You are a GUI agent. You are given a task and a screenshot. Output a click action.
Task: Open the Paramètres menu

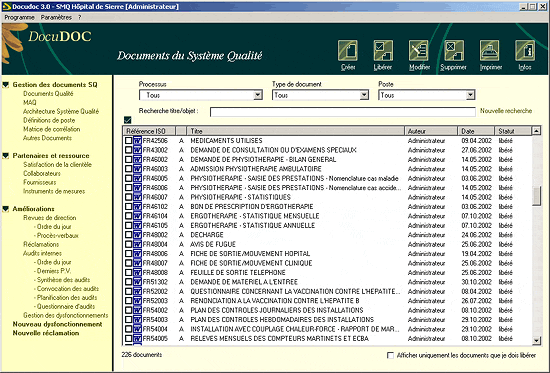click(56, 17)
